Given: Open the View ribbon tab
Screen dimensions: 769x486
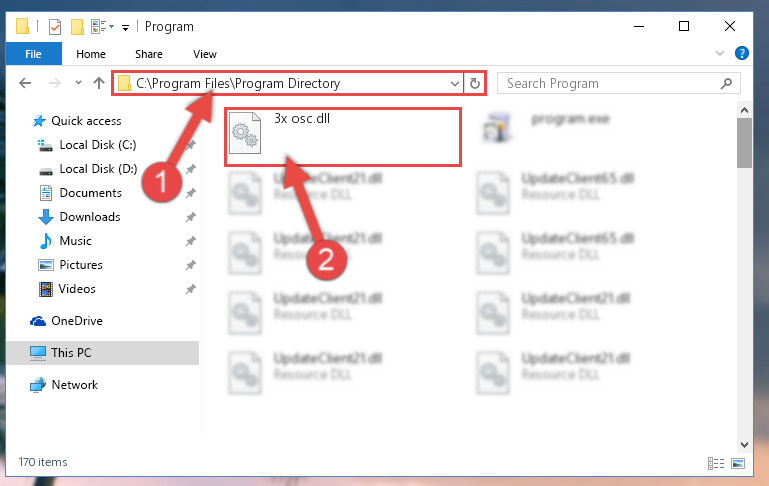Looking at the screenshot, I should tap(205, 54).
